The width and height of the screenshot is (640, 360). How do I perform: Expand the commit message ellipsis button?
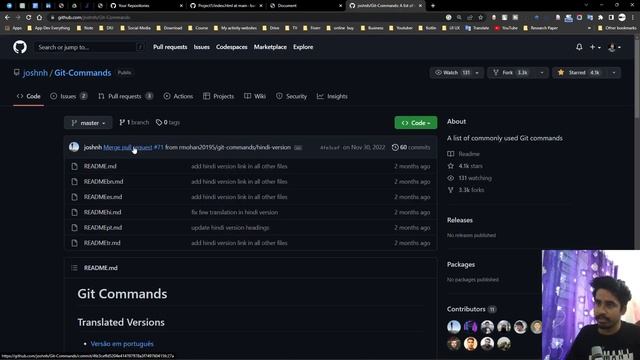point(298,148)
